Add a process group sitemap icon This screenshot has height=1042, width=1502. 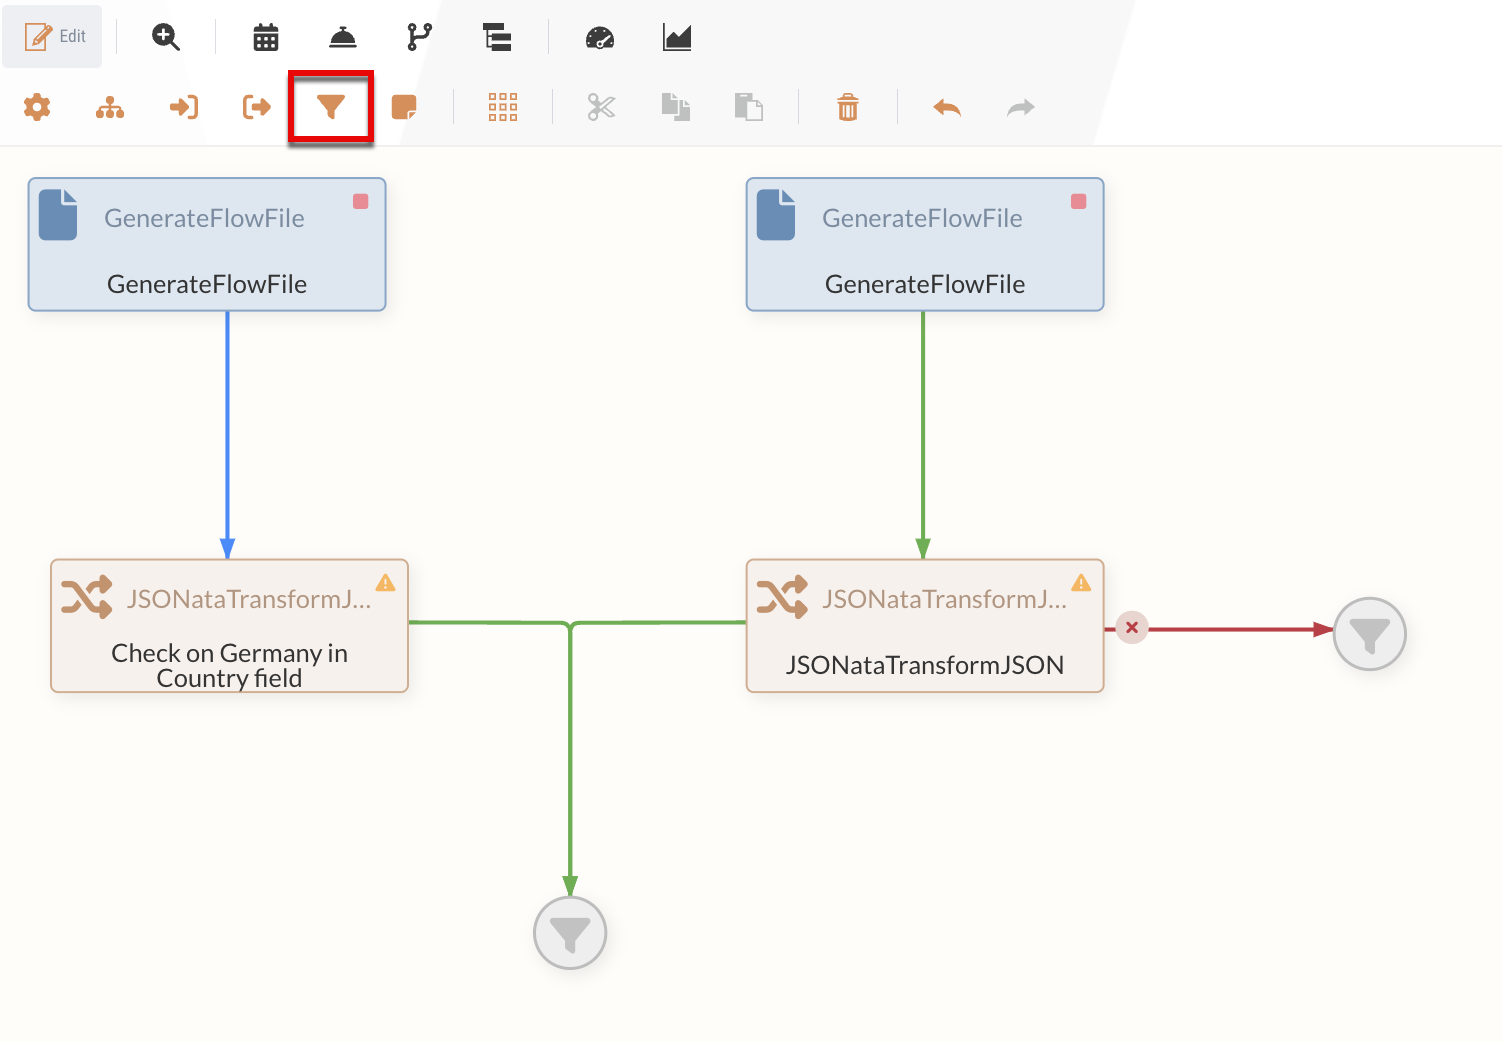[110, 107]
